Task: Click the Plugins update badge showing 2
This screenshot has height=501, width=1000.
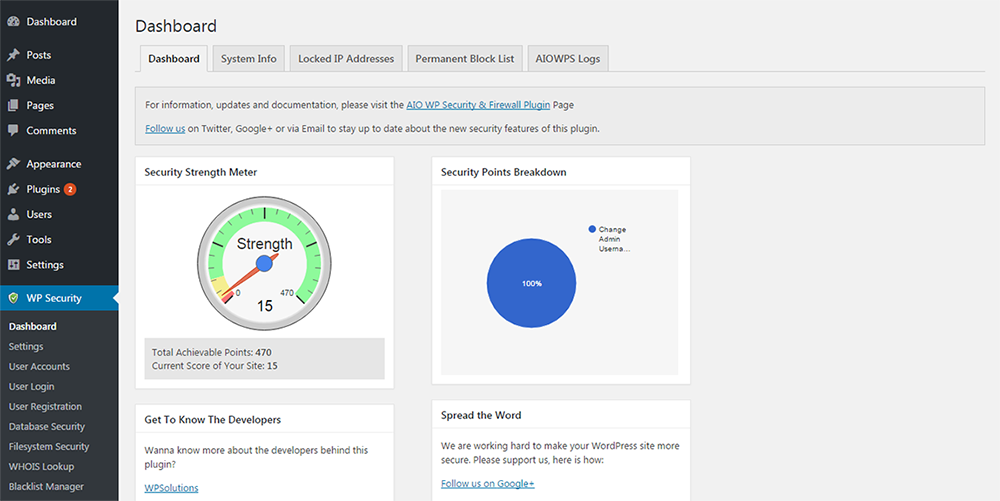Action: (x=70, y=189)
